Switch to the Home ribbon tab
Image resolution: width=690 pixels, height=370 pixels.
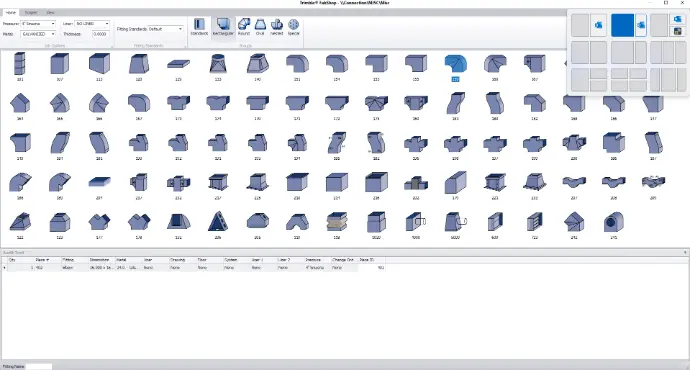11,12
